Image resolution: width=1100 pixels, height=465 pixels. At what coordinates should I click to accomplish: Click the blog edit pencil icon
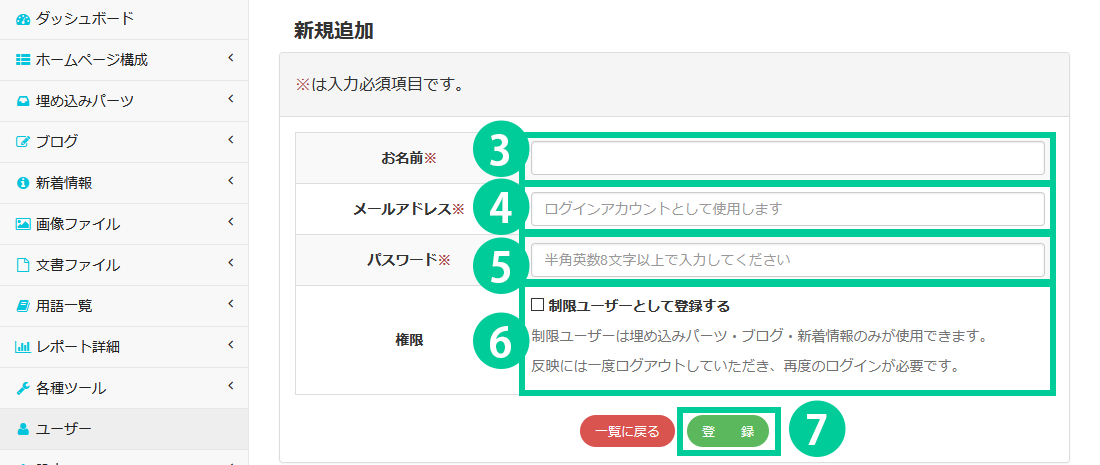23,142
